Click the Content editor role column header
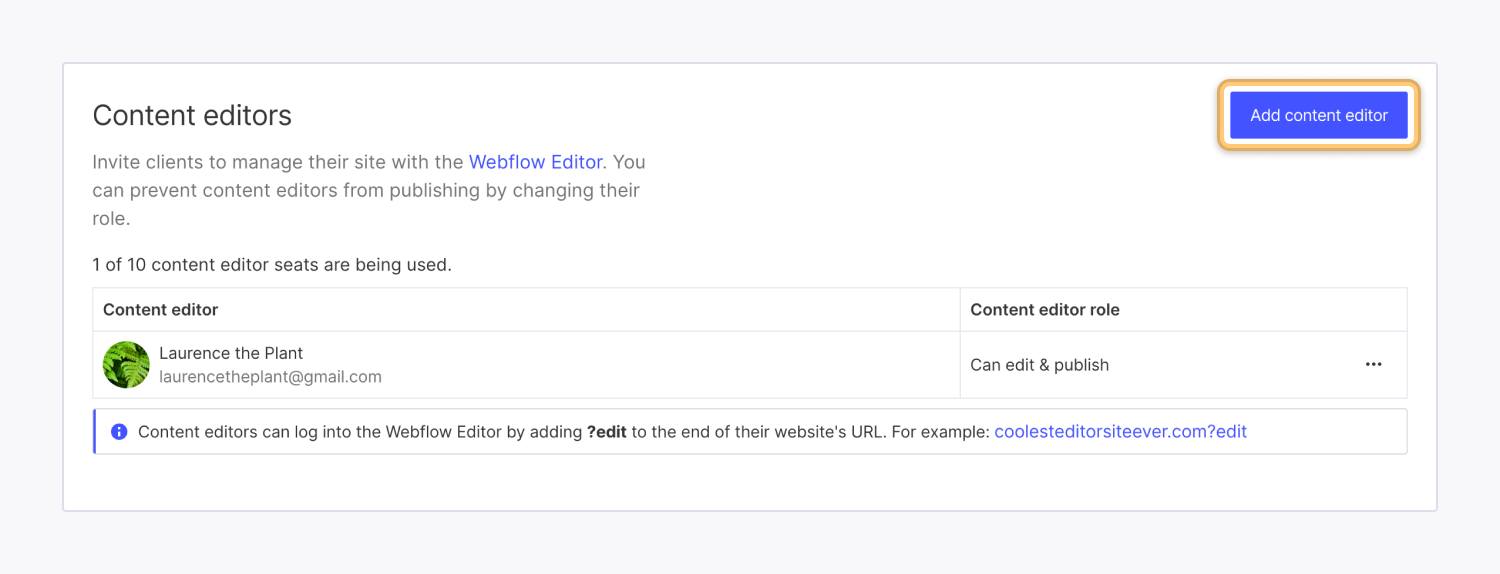1500x574 pixels. click(1183, 310)
